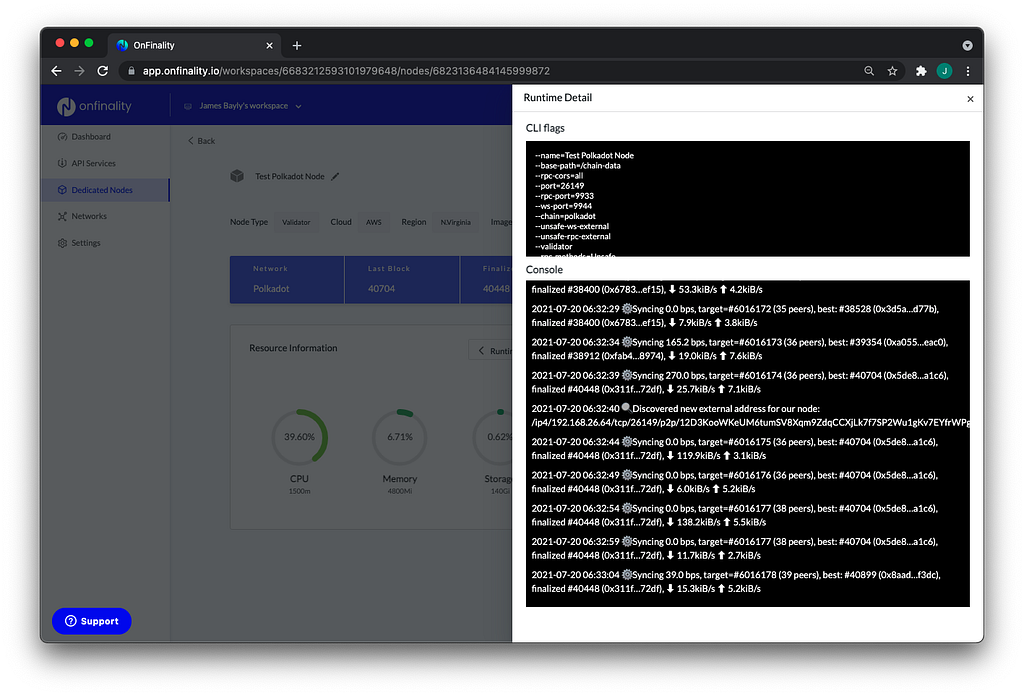Click the --chain=polkadot CLI flag line
1024x696 pixels.
tap(565, 216)
